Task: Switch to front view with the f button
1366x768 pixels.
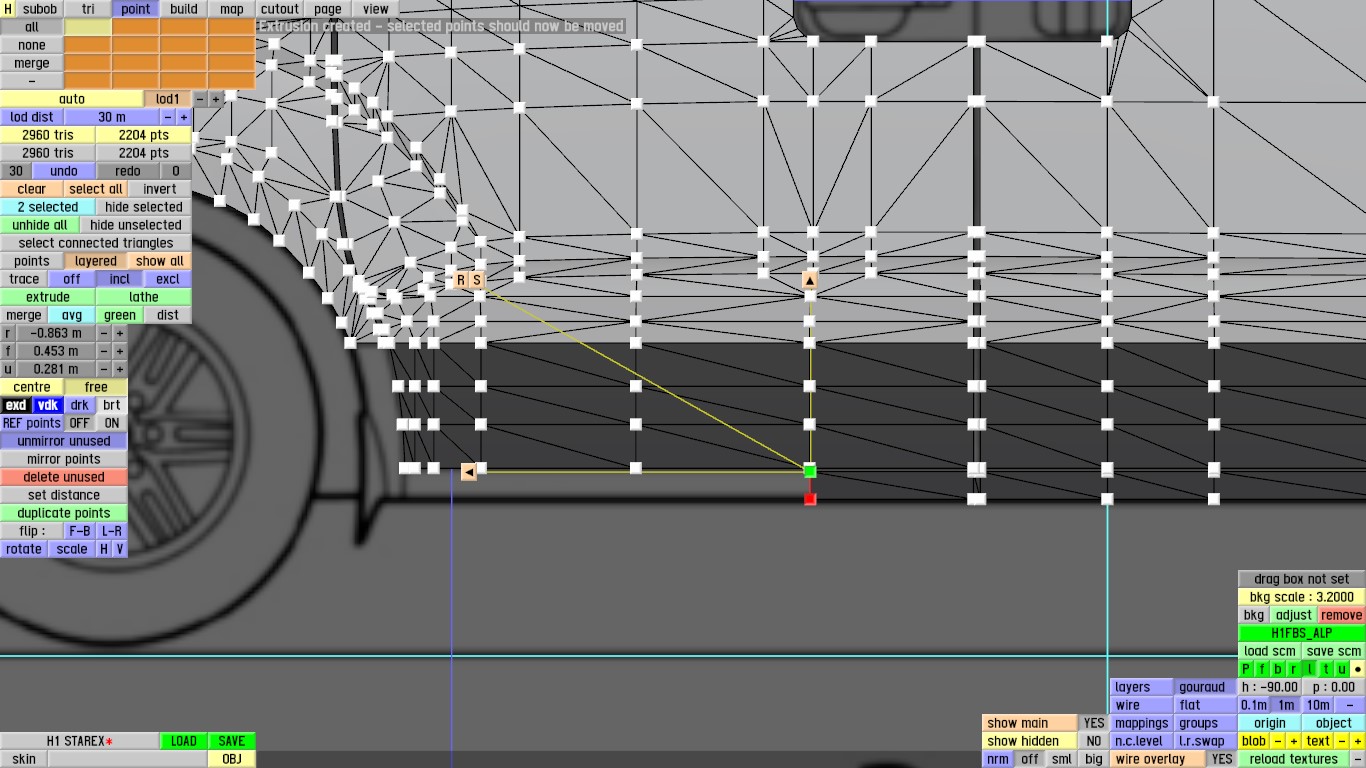Action: [x=1262, y=669]
